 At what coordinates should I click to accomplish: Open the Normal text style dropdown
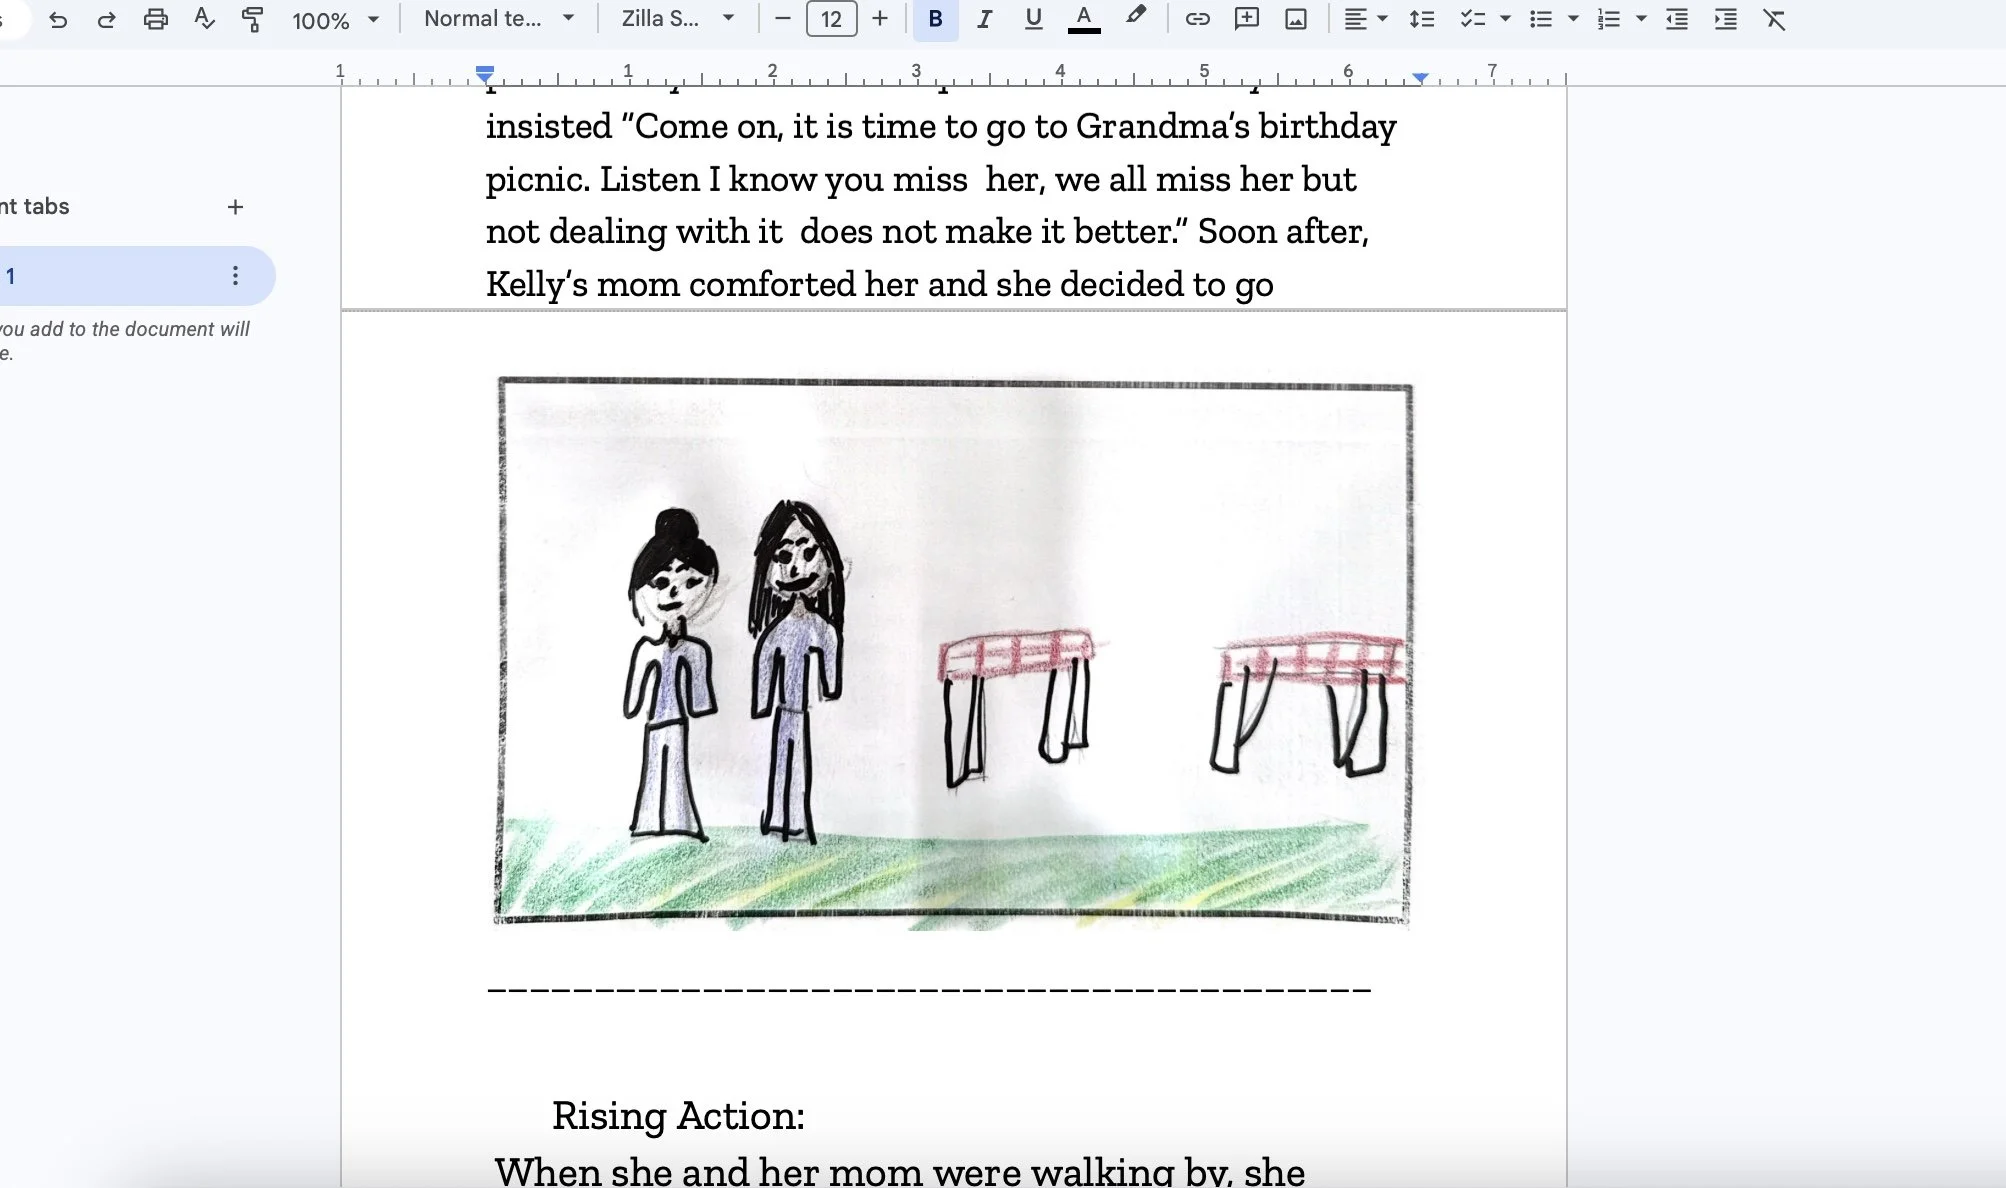(499, 19)
